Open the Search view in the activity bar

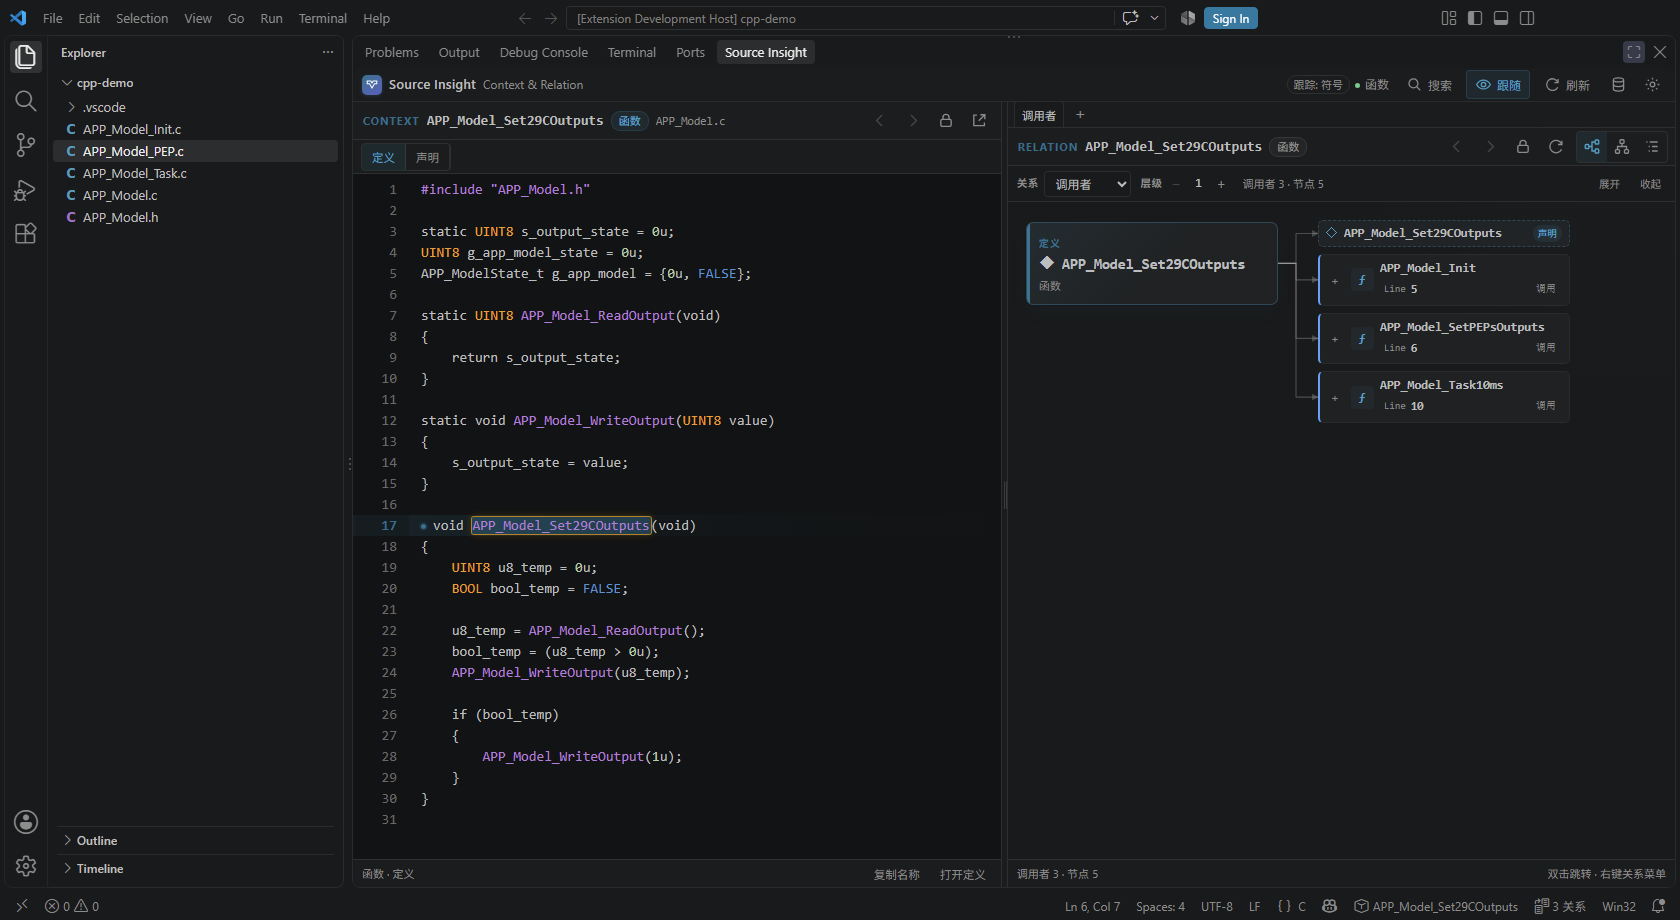coord(26,101)
